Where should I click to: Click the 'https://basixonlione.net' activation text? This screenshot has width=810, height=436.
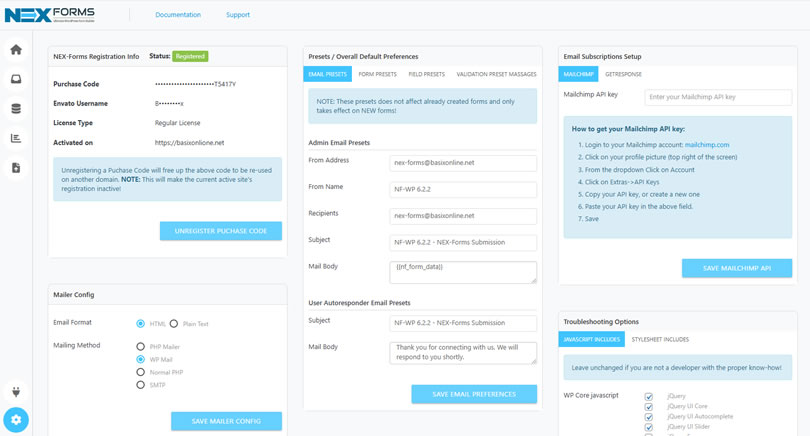[190, 143]
